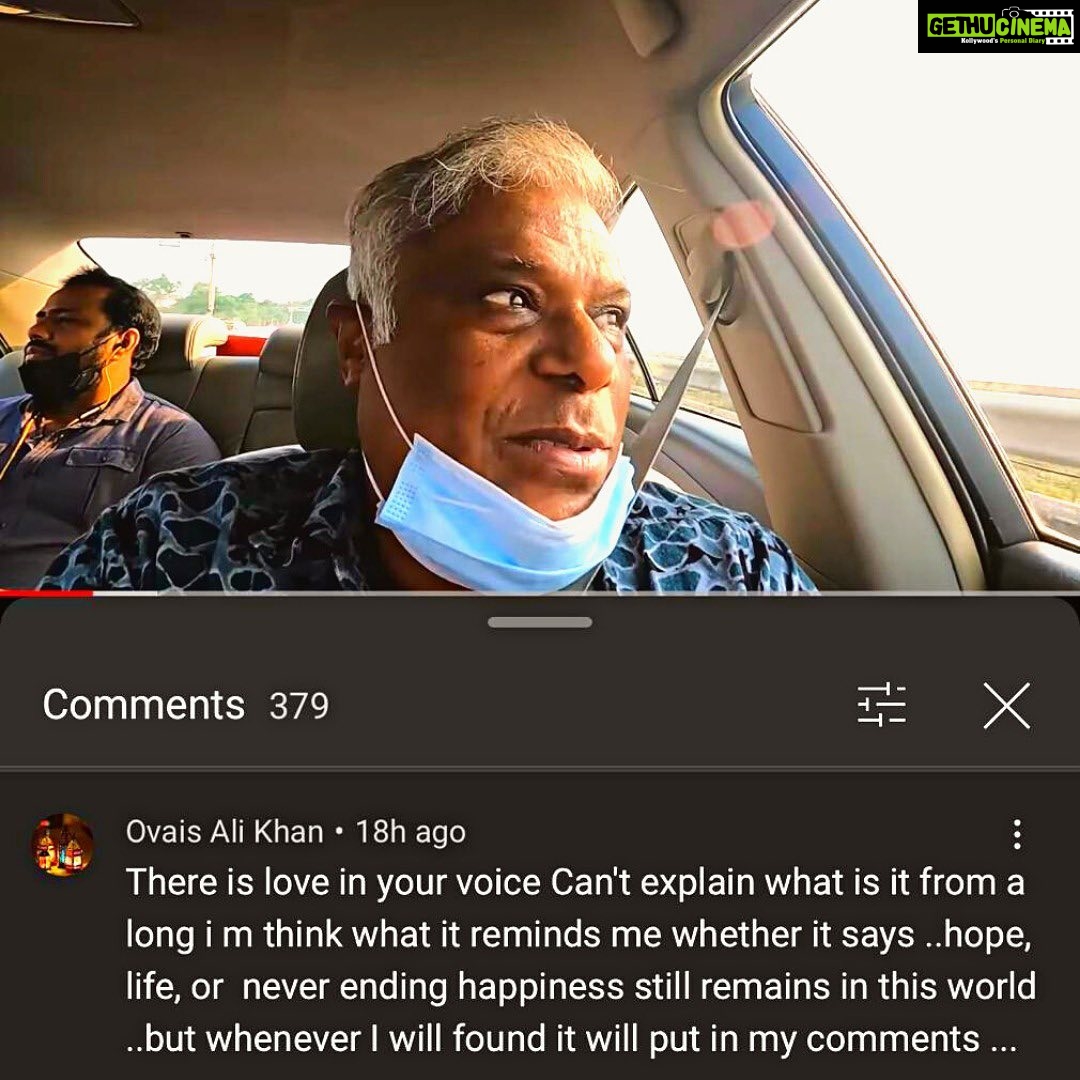Click the green GETHU block in the watermark
The width and height of the screenshot is (1080, 1080).
coord(962,27)
